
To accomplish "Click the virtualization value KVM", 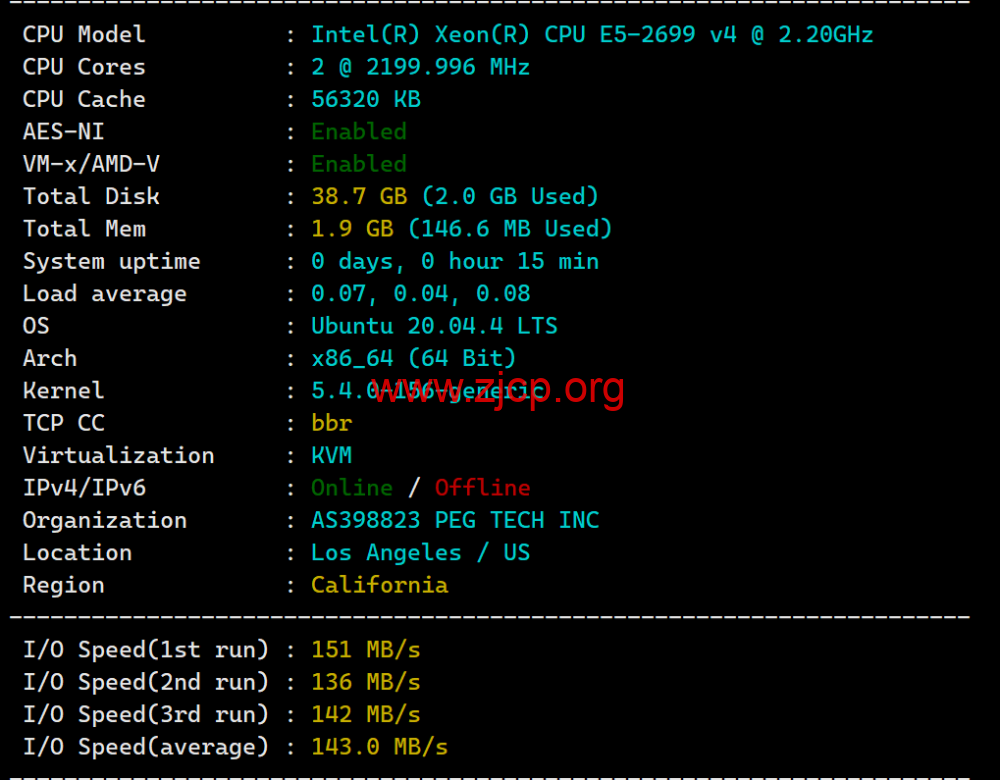I will point(332,455).
